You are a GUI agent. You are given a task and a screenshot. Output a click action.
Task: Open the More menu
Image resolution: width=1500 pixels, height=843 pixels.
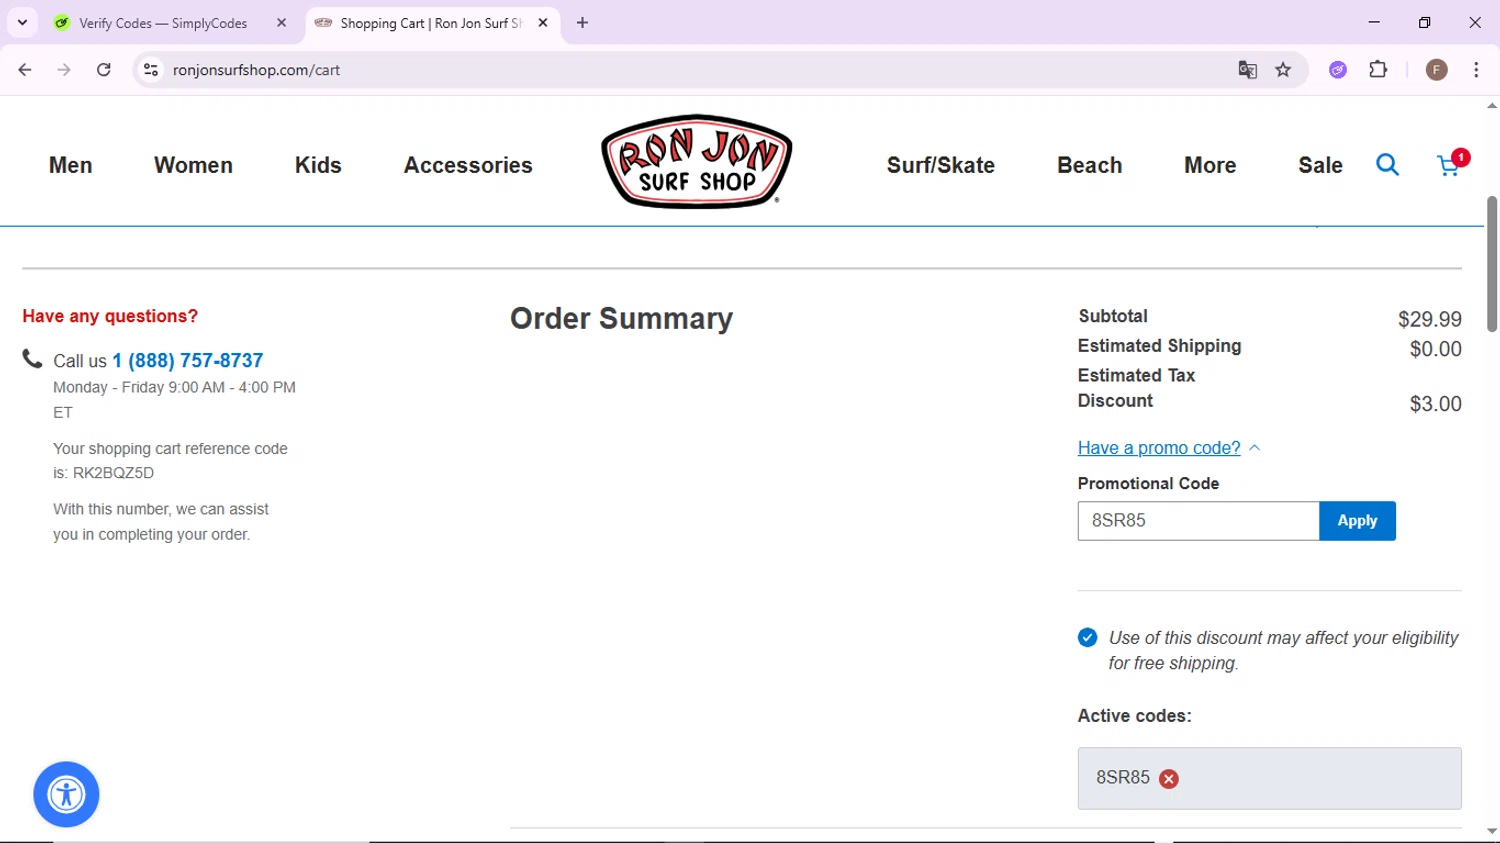coord(1210,165)
